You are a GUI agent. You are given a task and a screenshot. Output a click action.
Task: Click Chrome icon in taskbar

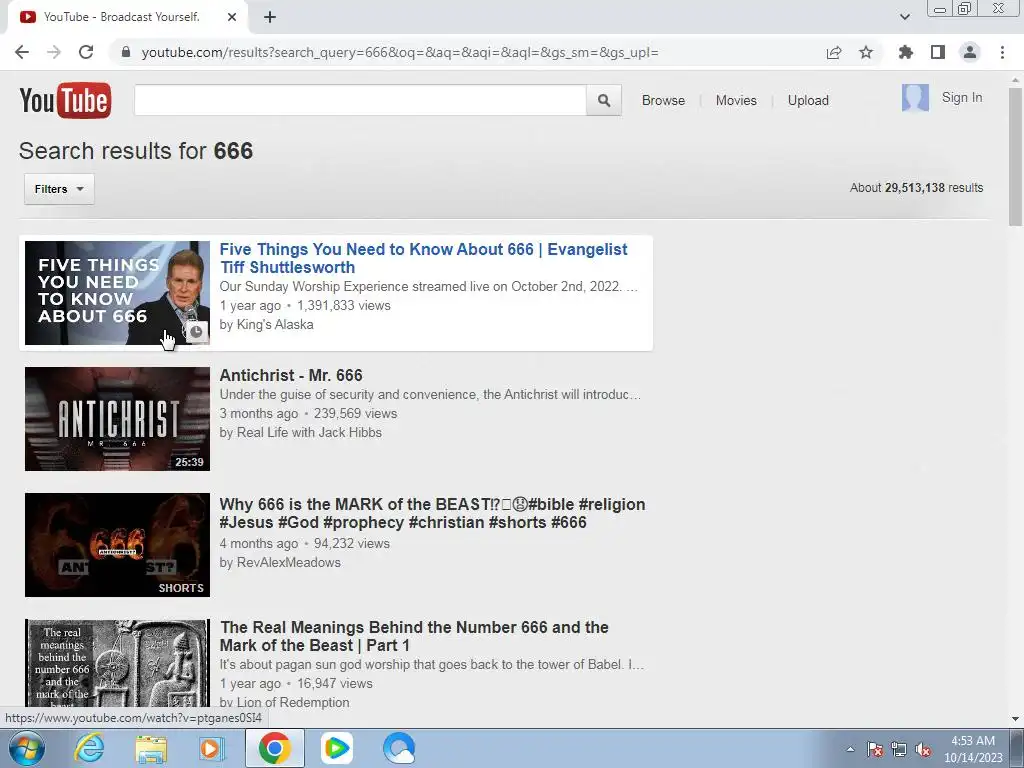click(x=275, y=748)
